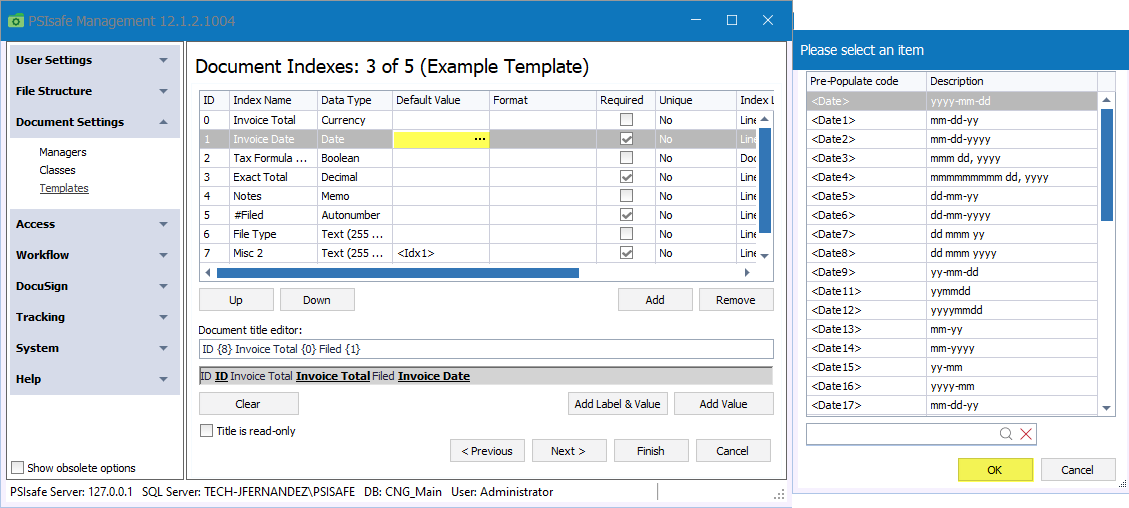Expand the System section
Screen dimensions: 1129x508
pyautogui.click(x=95, y=348)
